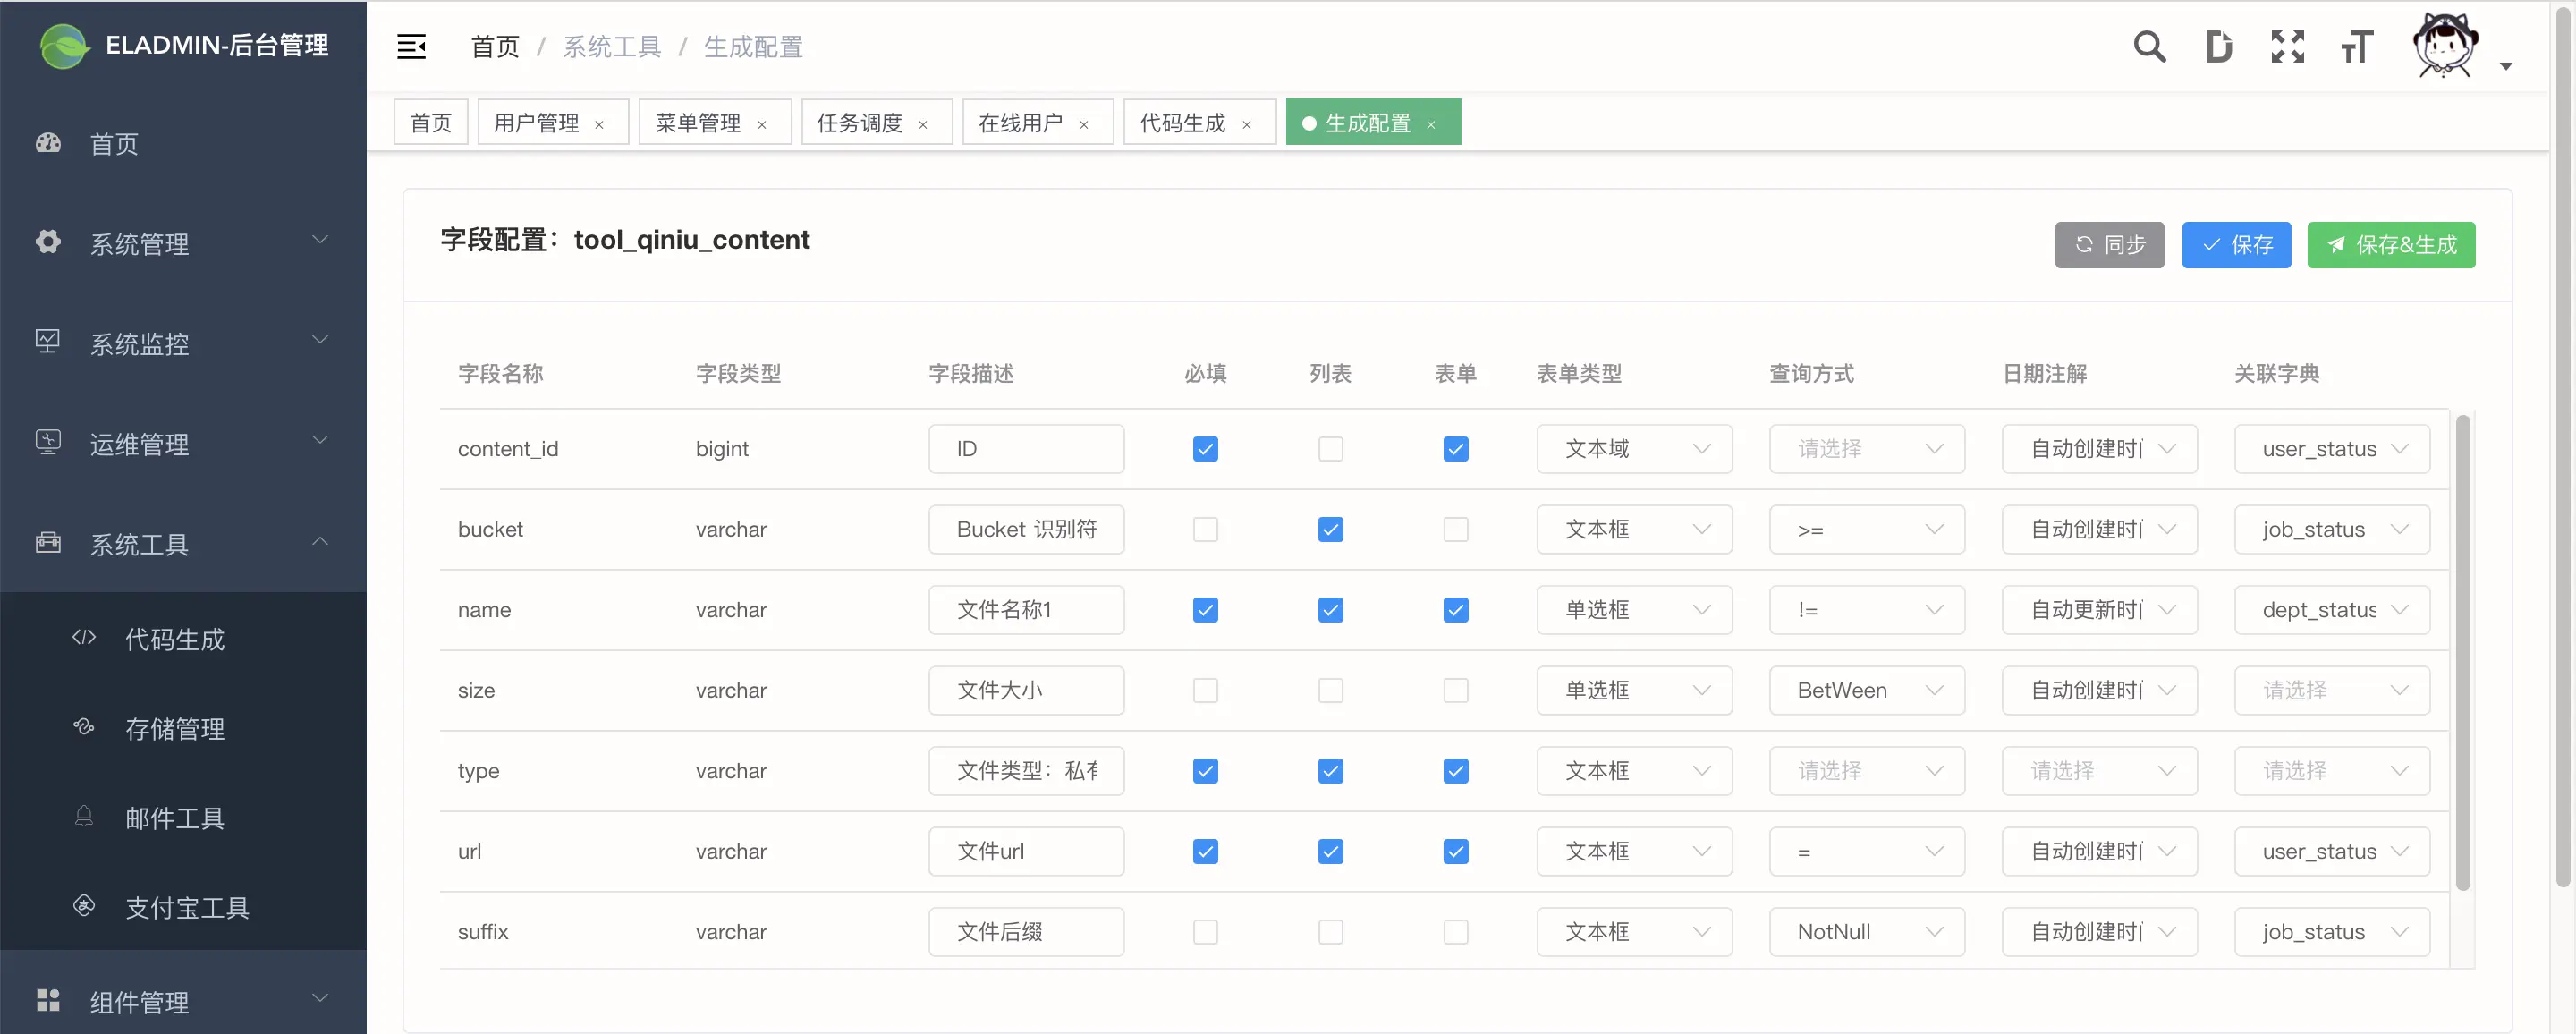This screenshot has height=1034, width=2576.
Task: Switch to the 在线用户 tab
Action: click(1020, 123)
